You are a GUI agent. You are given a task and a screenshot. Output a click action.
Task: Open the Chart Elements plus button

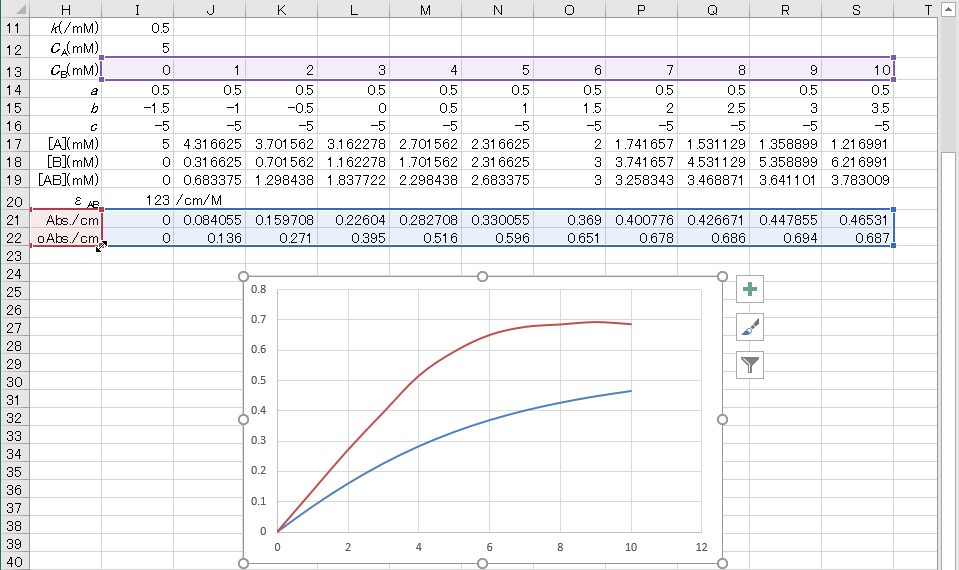[x=750, y=290]
